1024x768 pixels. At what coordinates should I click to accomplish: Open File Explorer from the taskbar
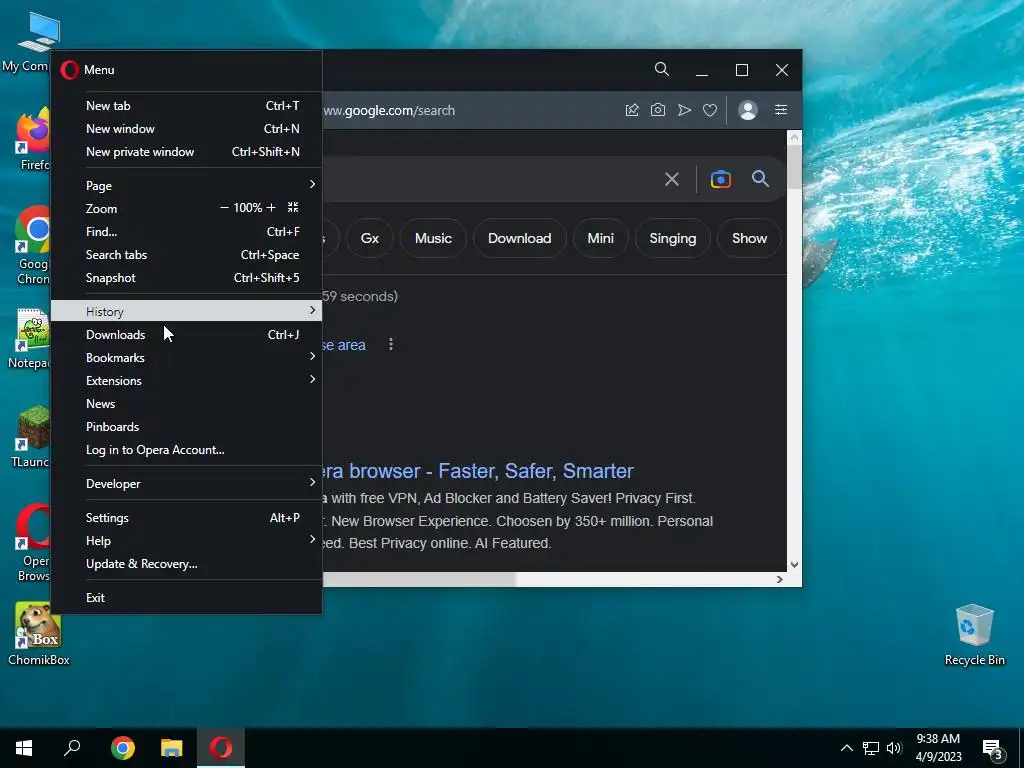pos(172,748)
